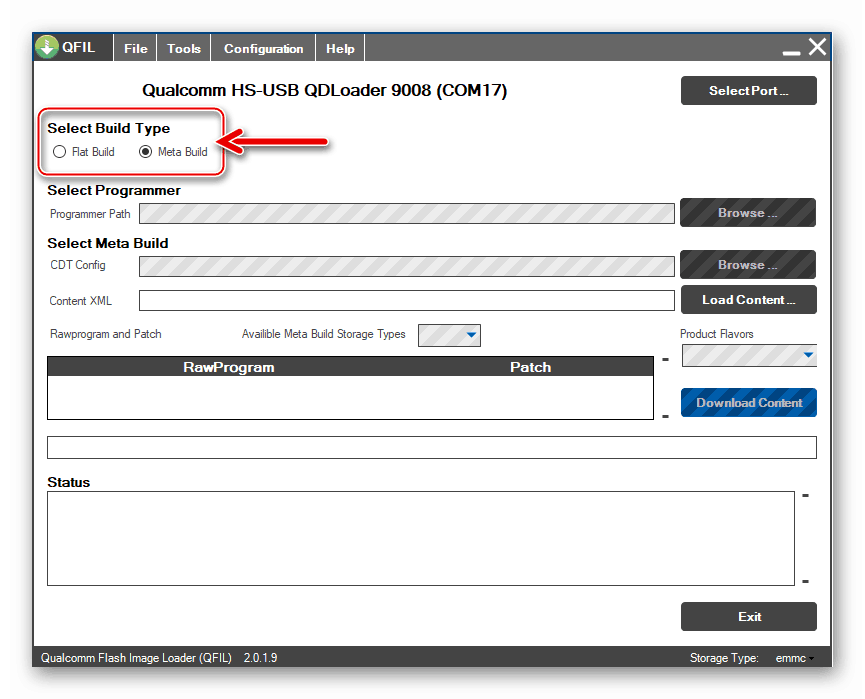Open the Select Port dialog
The image size is (865, 699).
[748, 90]
